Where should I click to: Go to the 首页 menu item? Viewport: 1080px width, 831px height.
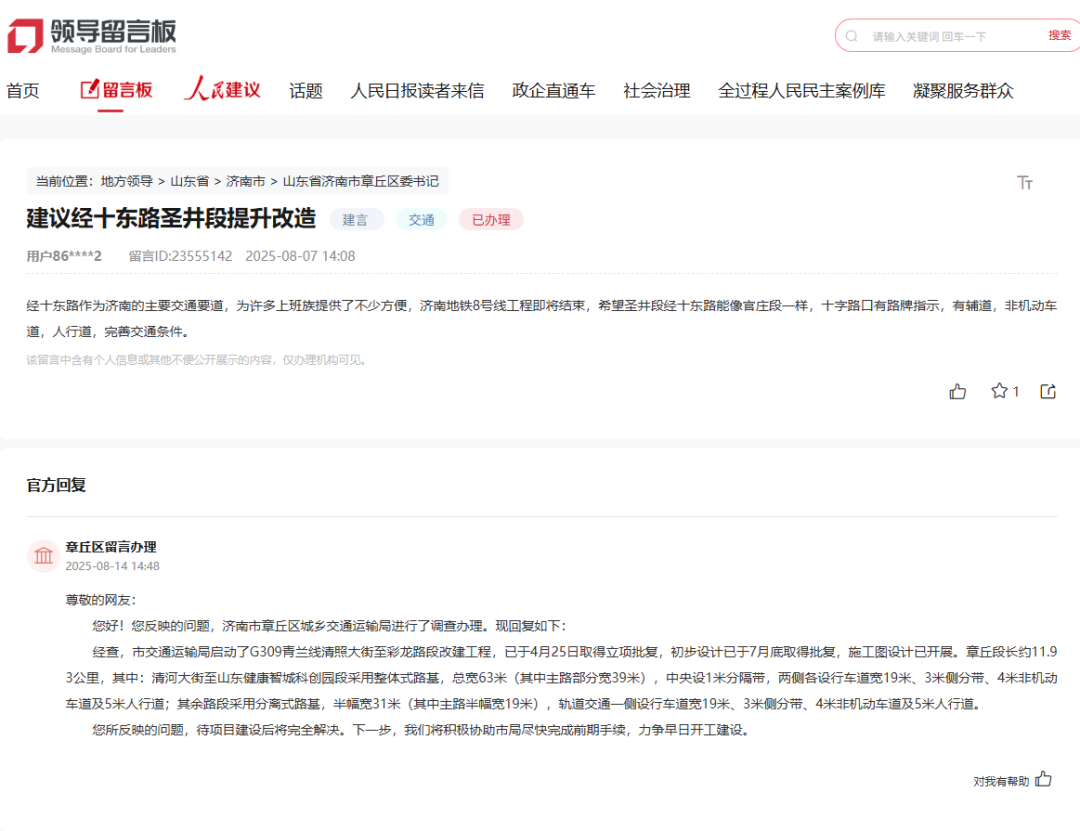tap(23, 91)
